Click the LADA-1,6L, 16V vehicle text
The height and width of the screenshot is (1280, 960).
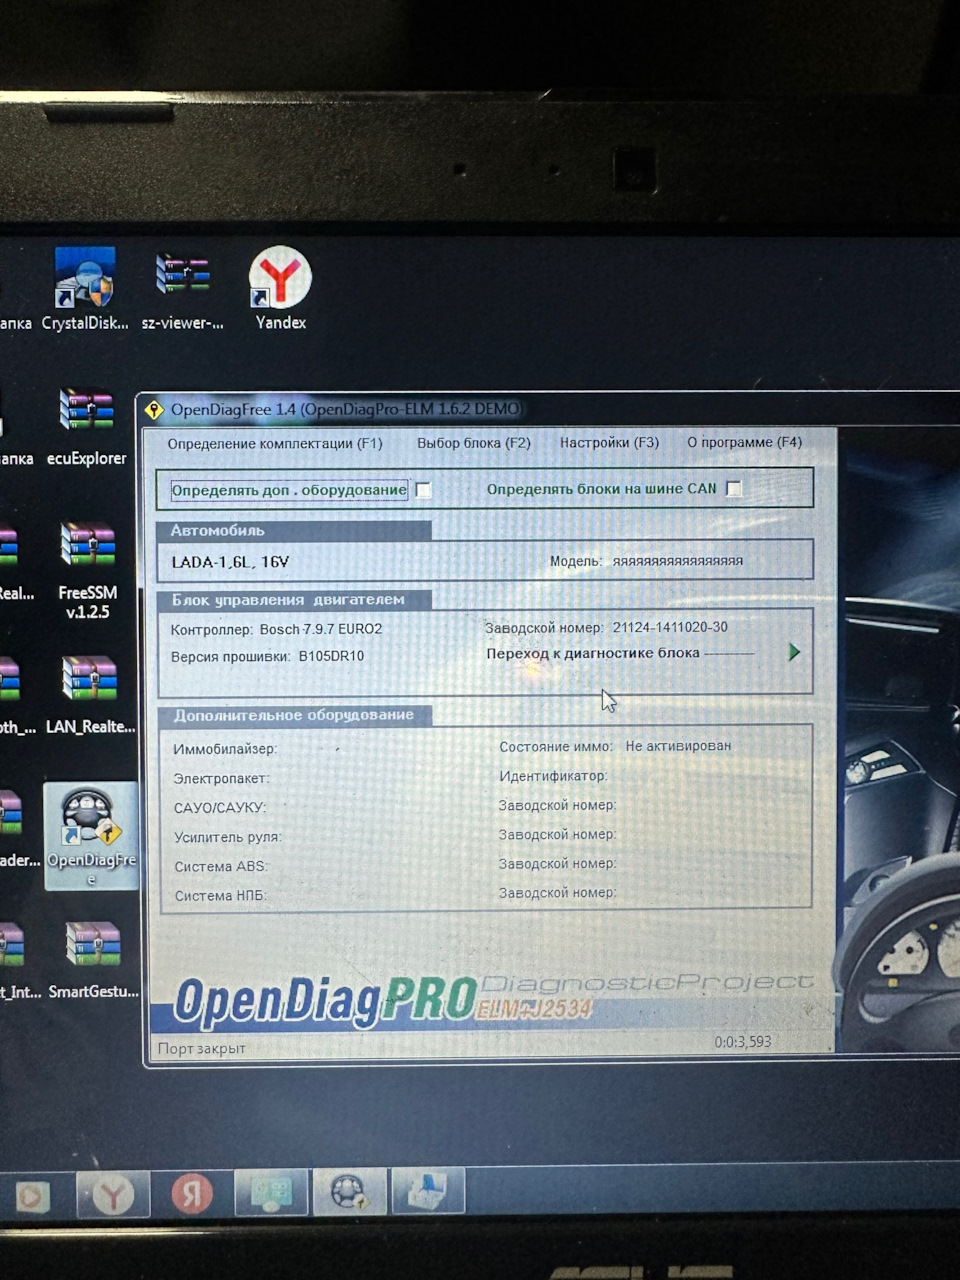coord(230,562)
